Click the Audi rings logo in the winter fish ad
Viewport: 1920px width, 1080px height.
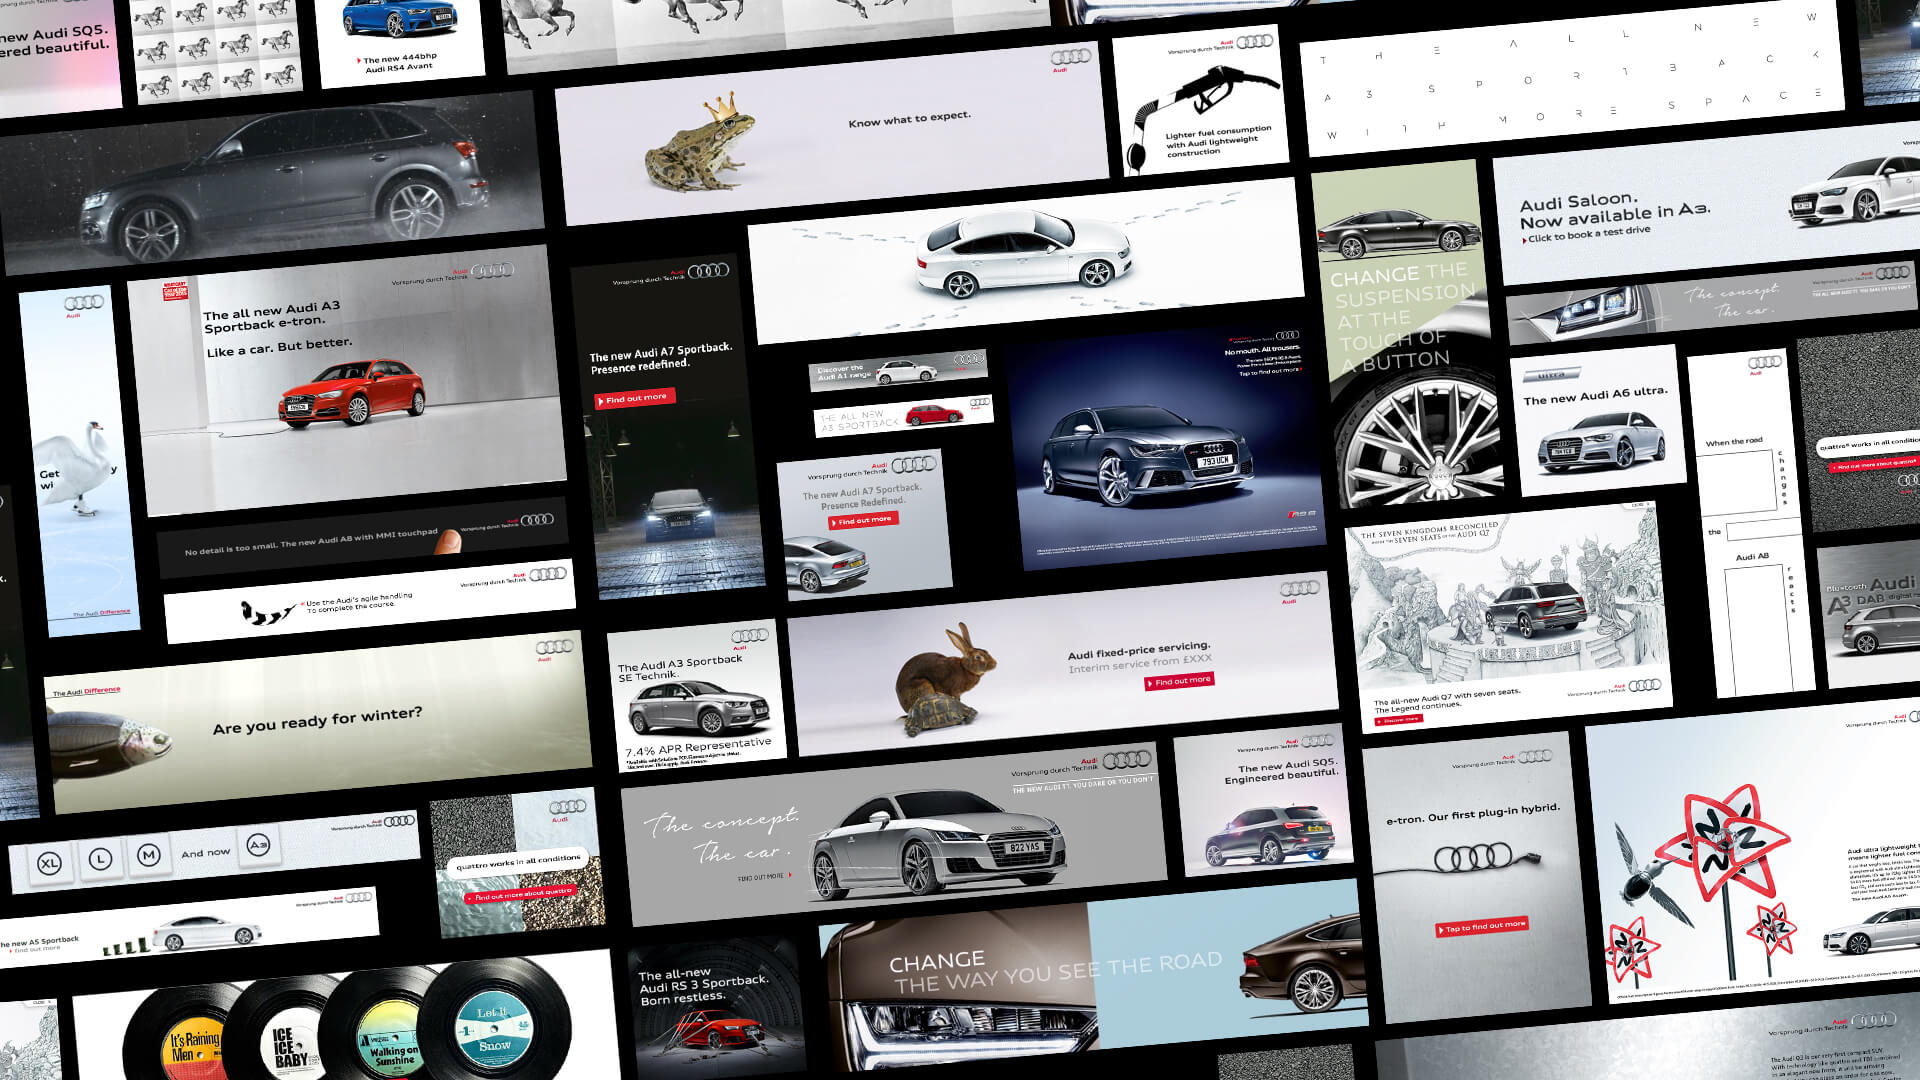[x=554, y=647]
